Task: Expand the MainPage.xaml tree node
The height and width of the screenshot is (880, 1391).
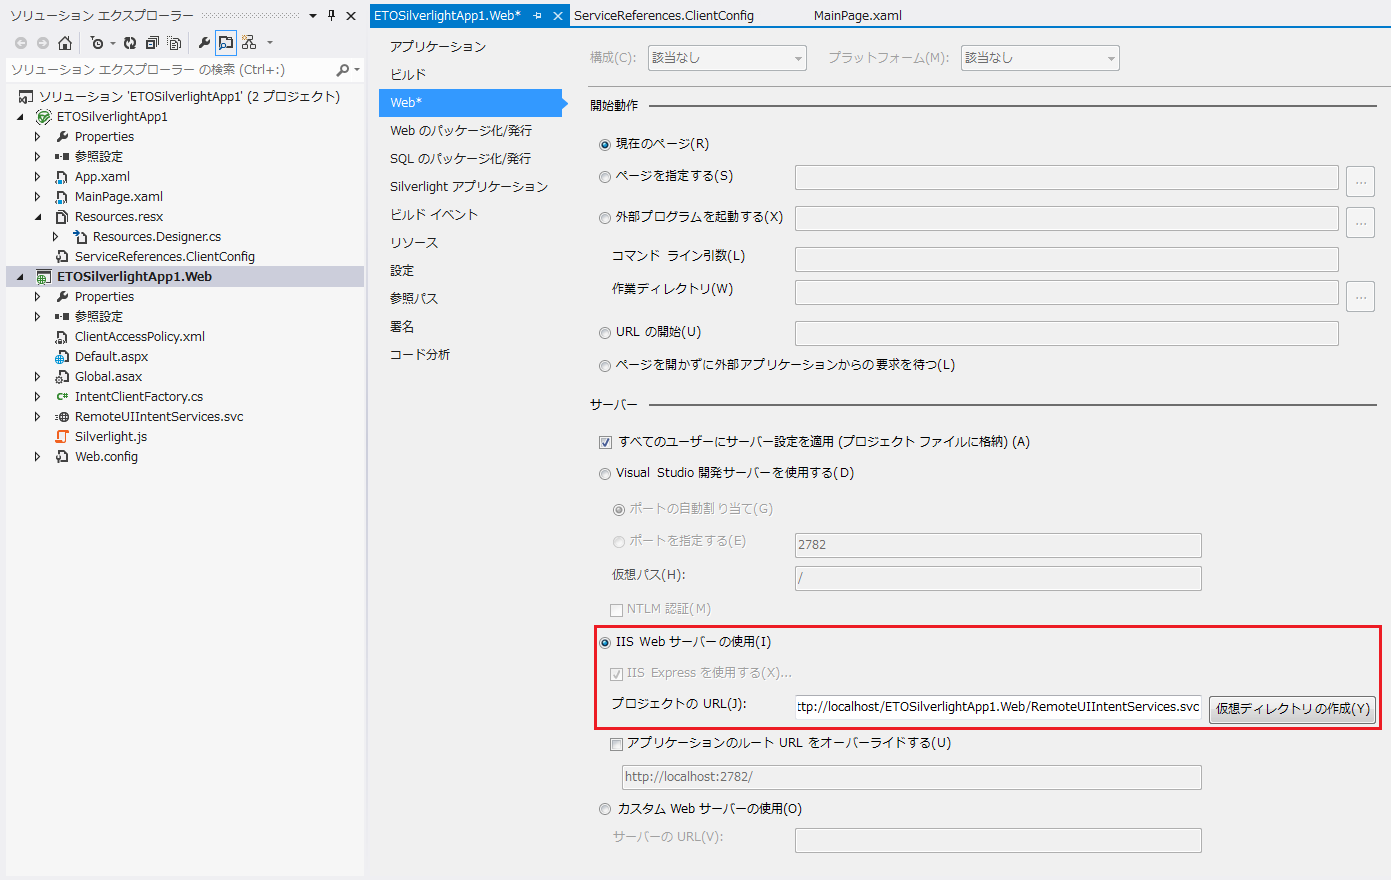Action: pos(38,197)
